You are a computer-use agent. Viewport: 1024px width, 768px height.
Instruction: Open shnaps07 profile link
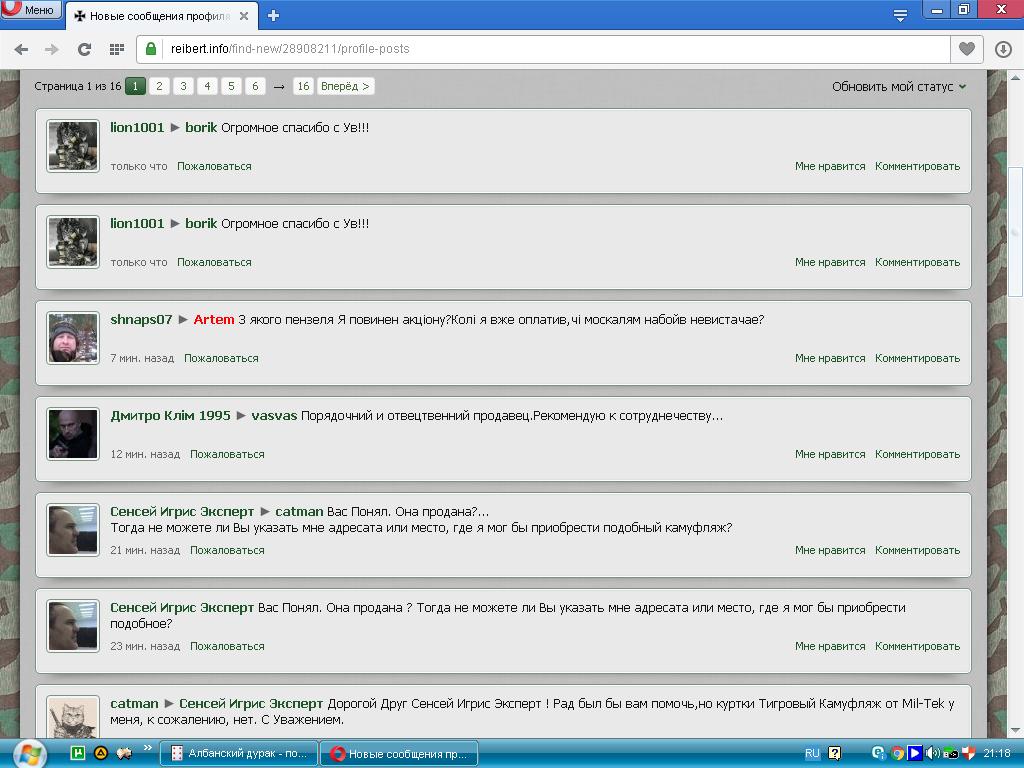(141, 319)
